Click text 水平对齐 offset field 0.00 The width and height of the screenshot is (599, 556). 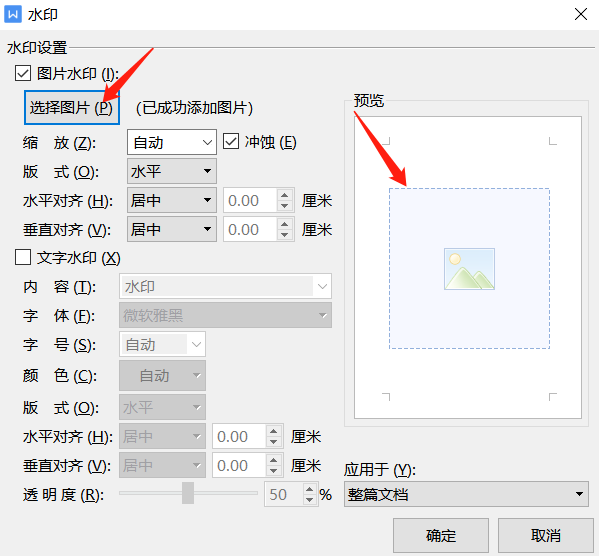coord(239,436)
